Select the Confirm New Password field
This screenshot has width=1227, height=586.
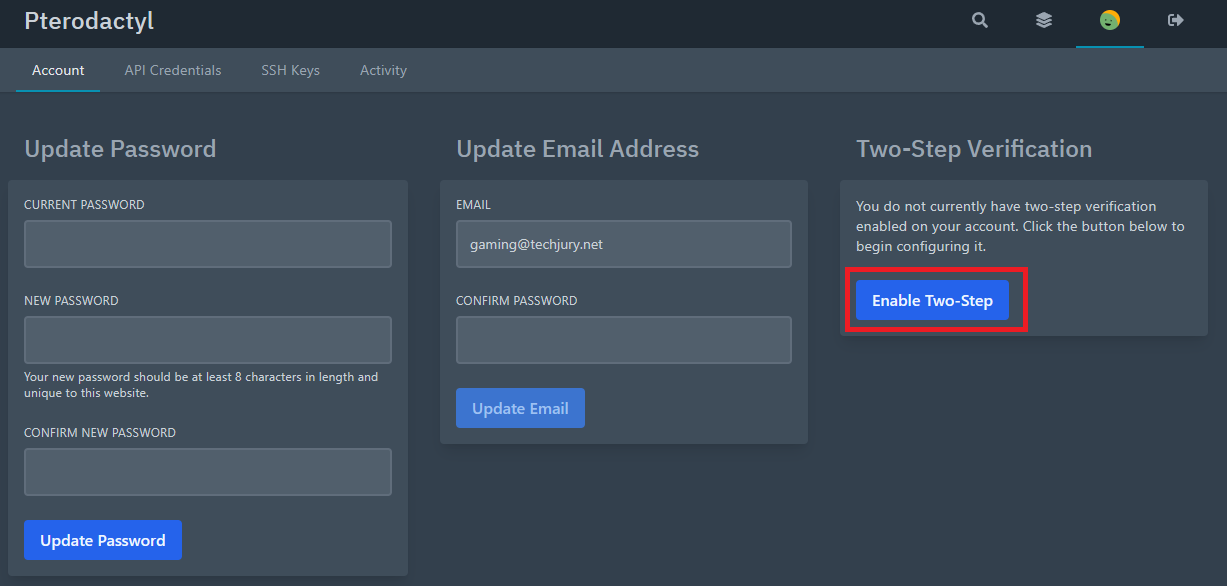pos(208,472)
